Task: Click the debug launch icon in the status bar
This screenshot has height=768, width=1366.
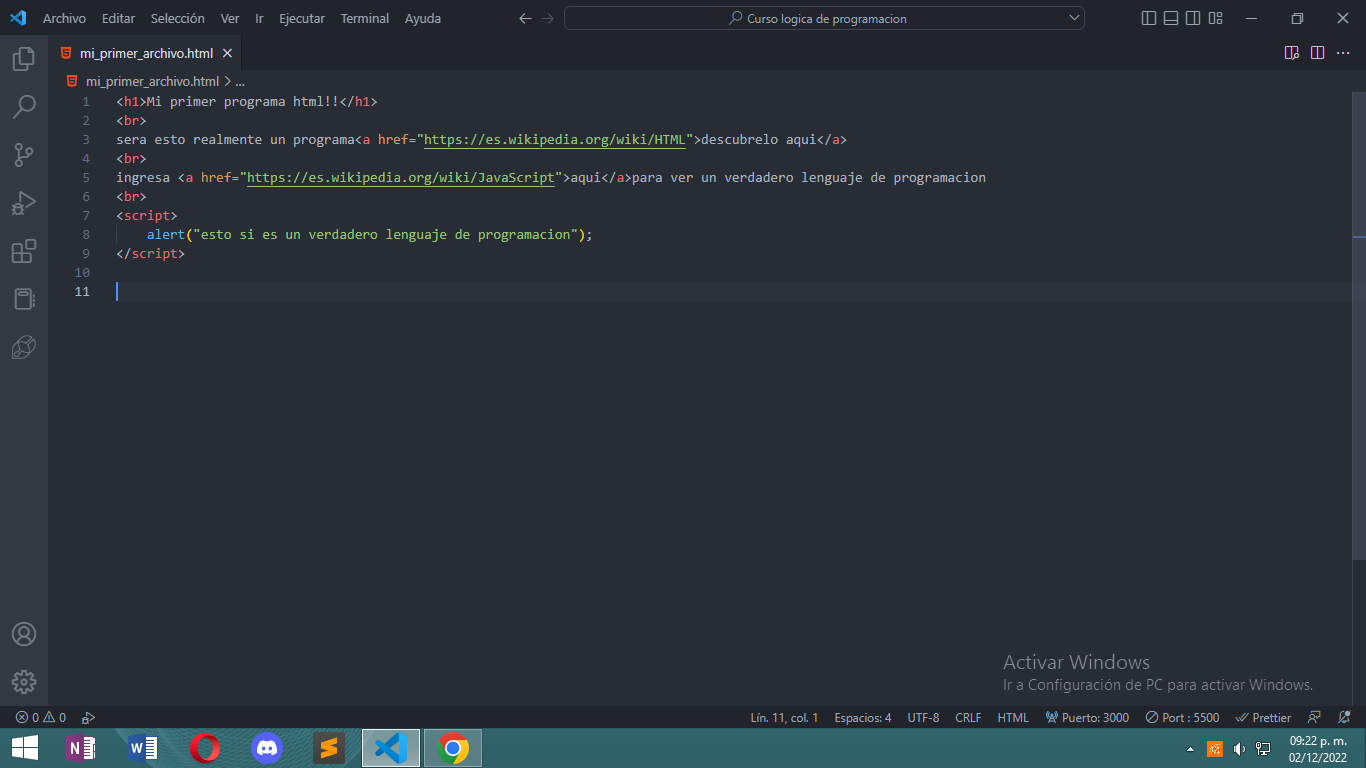Action: [x=88, y=717]
